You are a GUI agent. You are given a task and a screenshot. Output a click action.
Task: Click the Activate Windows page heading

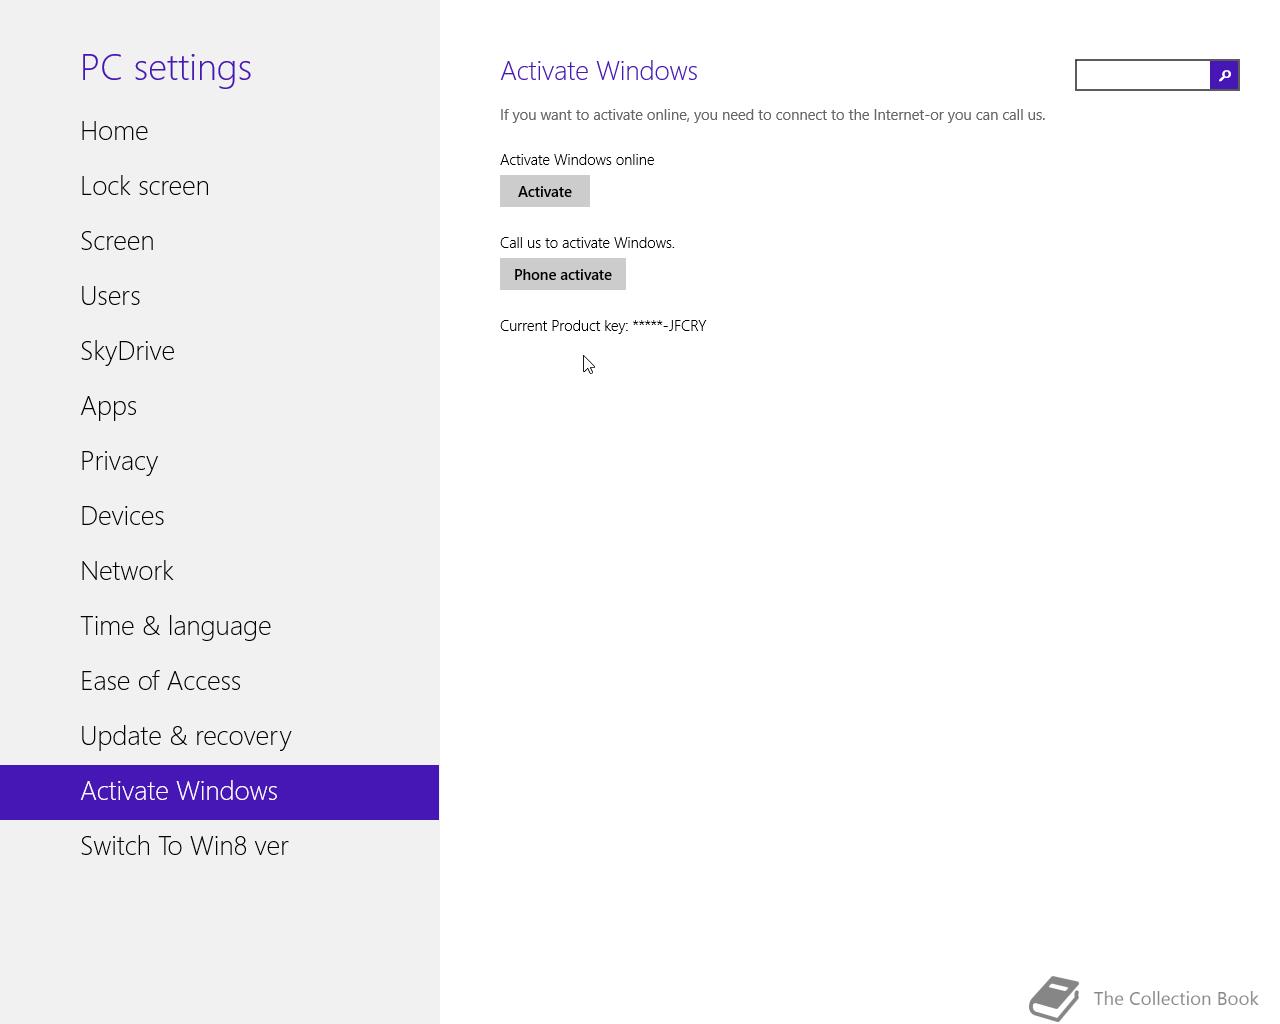coord(599,71)
